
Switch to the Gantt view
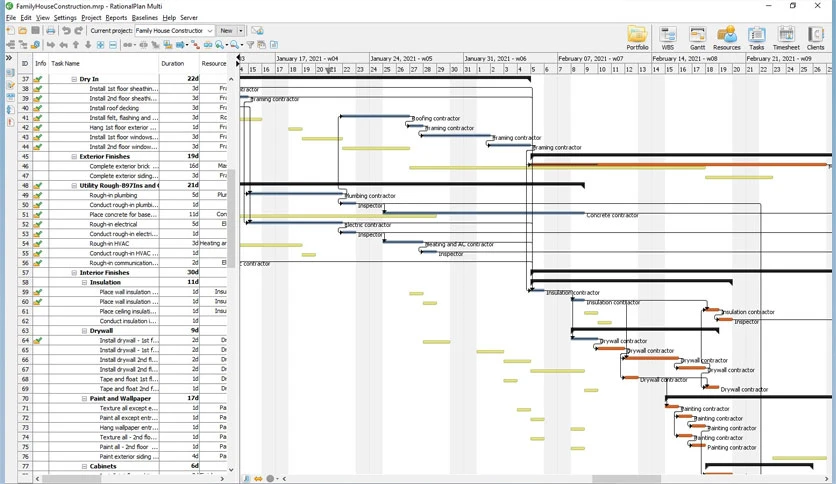click(x=697, y=38)
